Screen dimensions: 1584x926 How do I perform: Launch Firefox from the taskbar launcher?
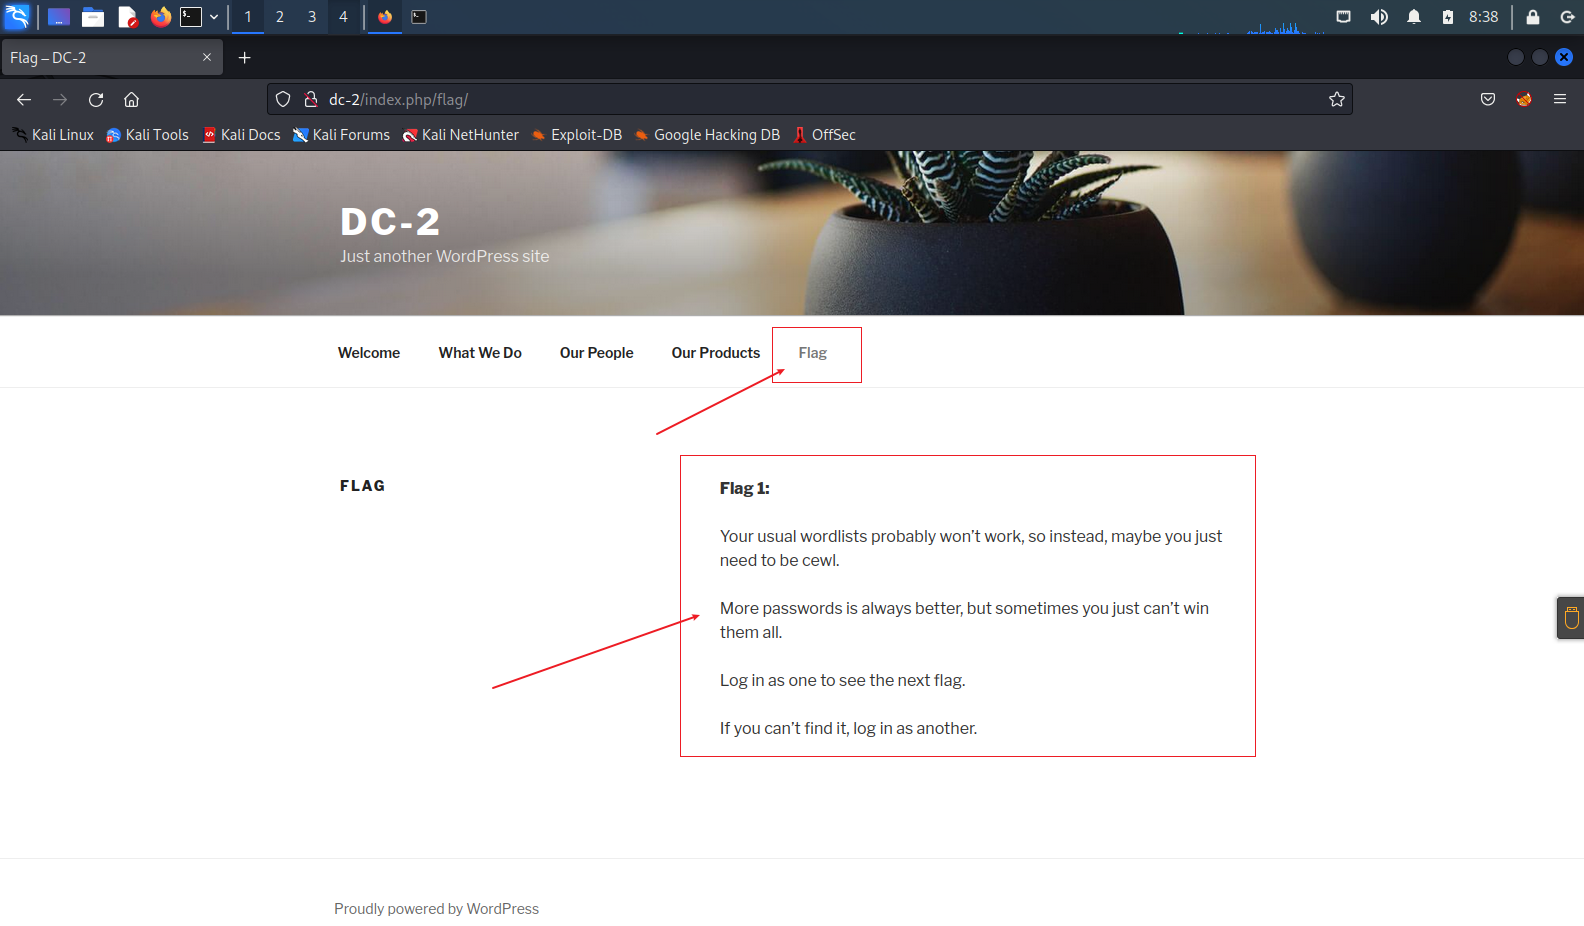pos(160,16)
